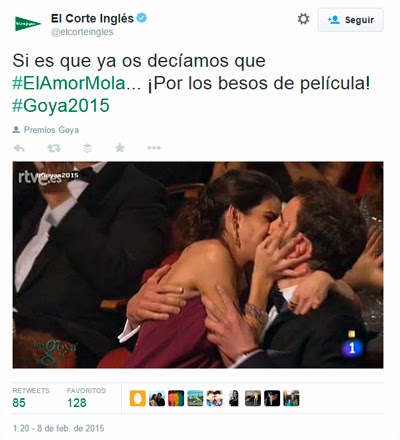Click the reply arrow icon

click(x=19, y=148)
